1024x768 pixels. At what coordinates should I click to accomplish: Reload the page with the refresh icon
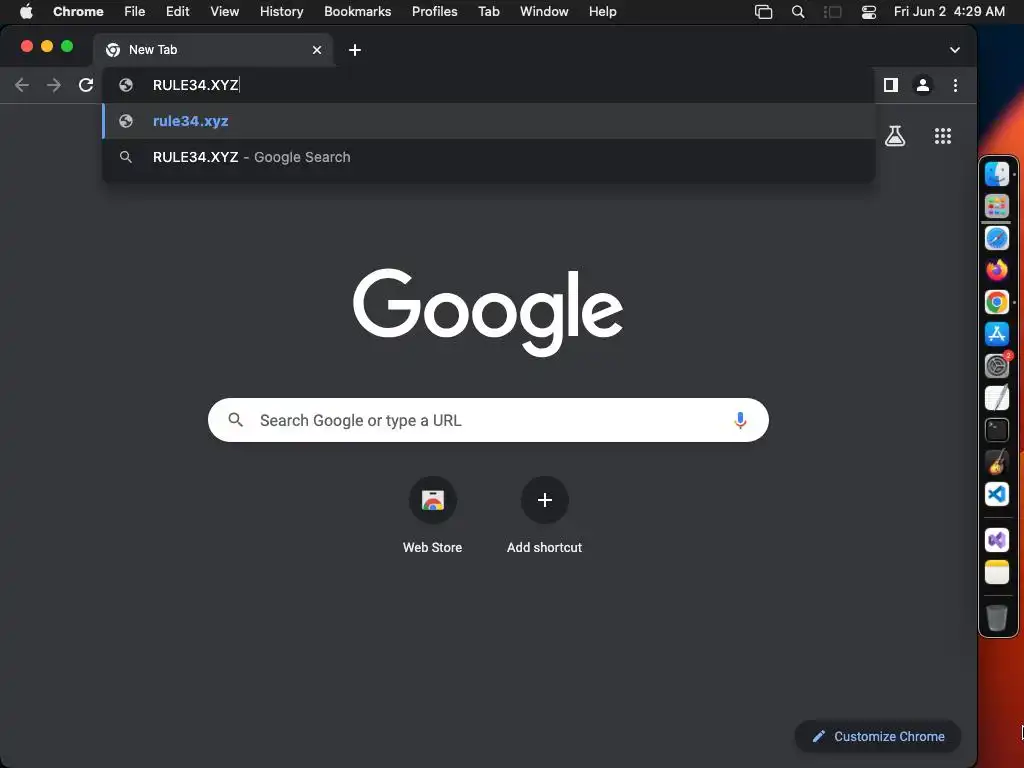click(86, 85)
